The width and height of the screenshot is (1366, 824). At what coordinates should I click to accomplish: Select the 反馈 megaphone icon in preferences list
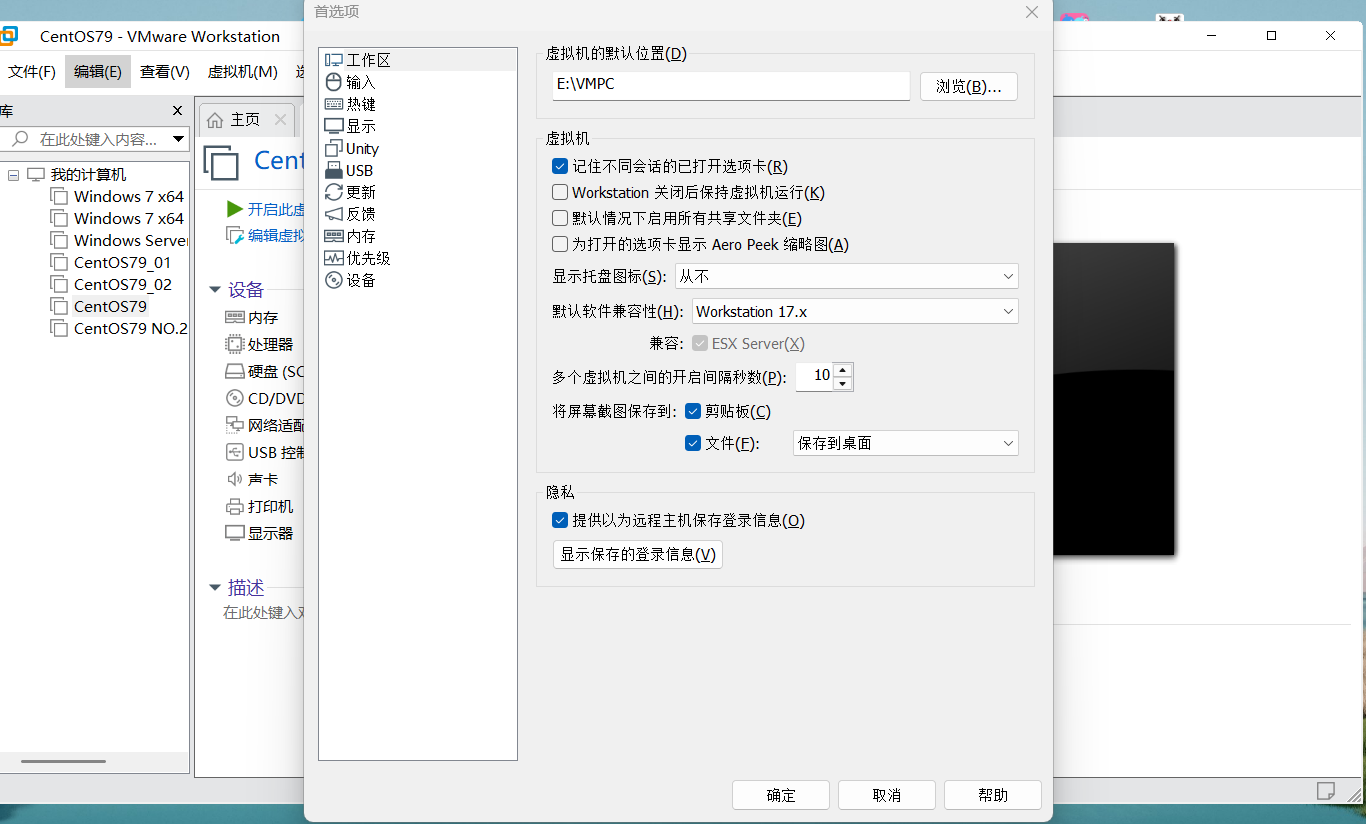pyautogui.click(x=334, y=214)
